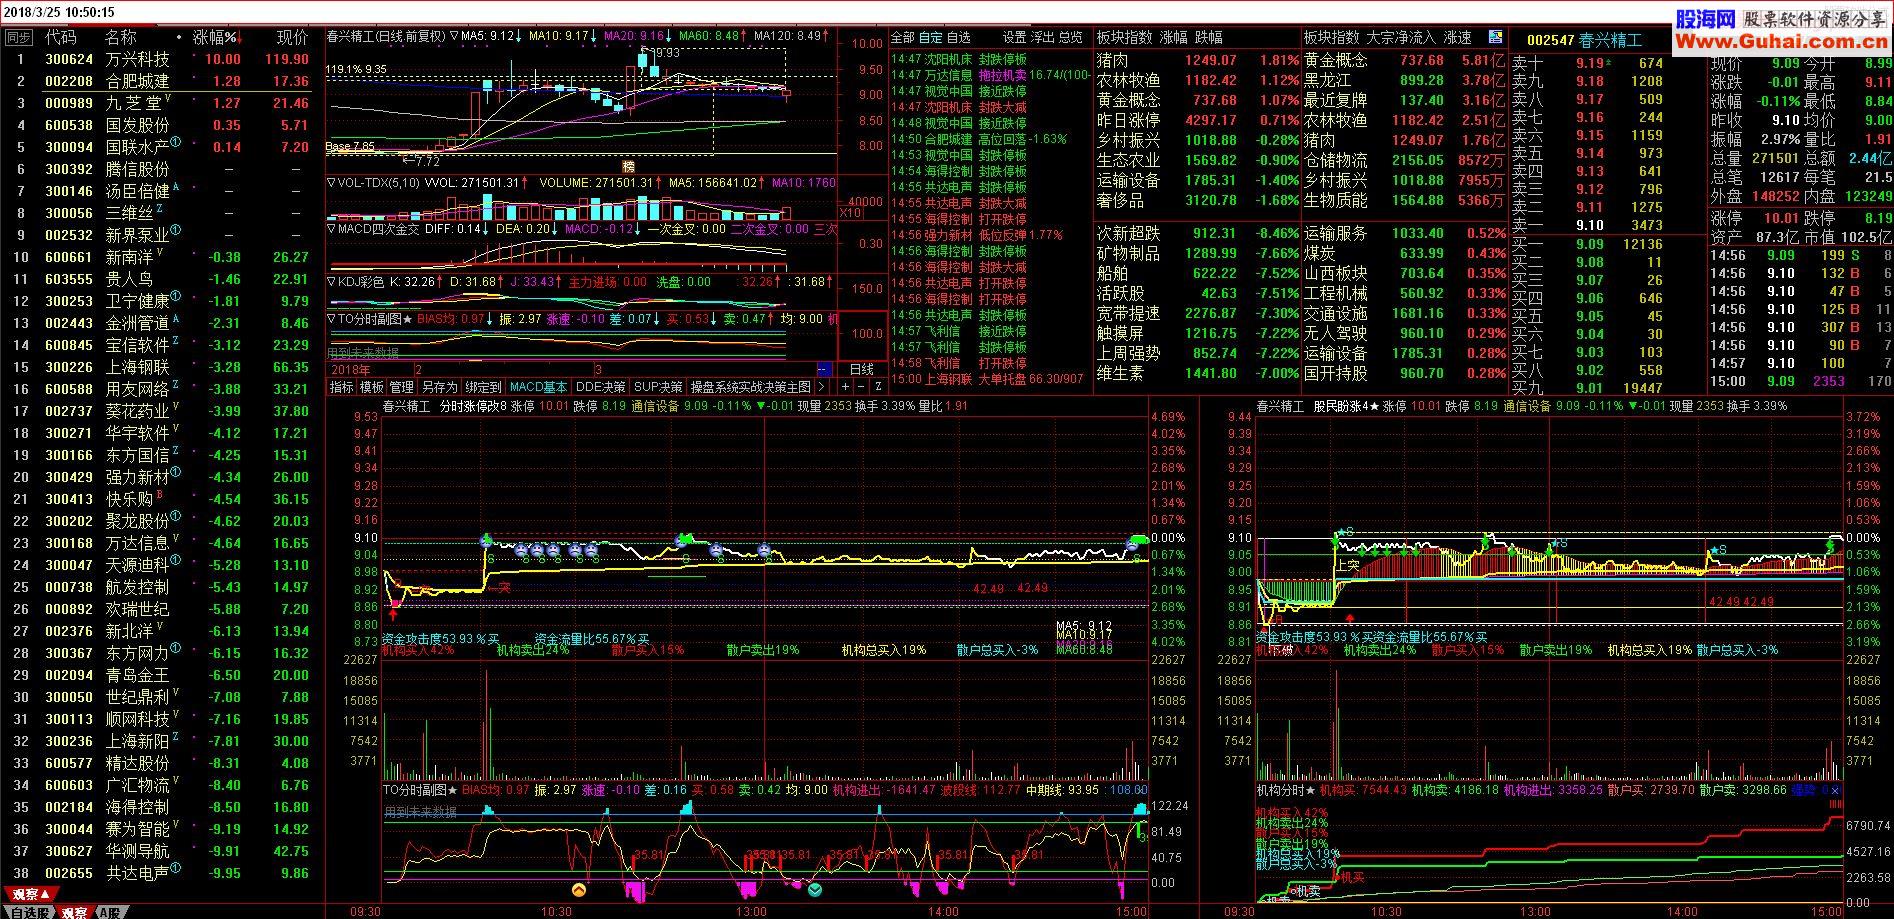Click the red 买 arrow on 股民盼涨4 chart
This screenshot has width=1894, height=919.
pos(1350,619)
